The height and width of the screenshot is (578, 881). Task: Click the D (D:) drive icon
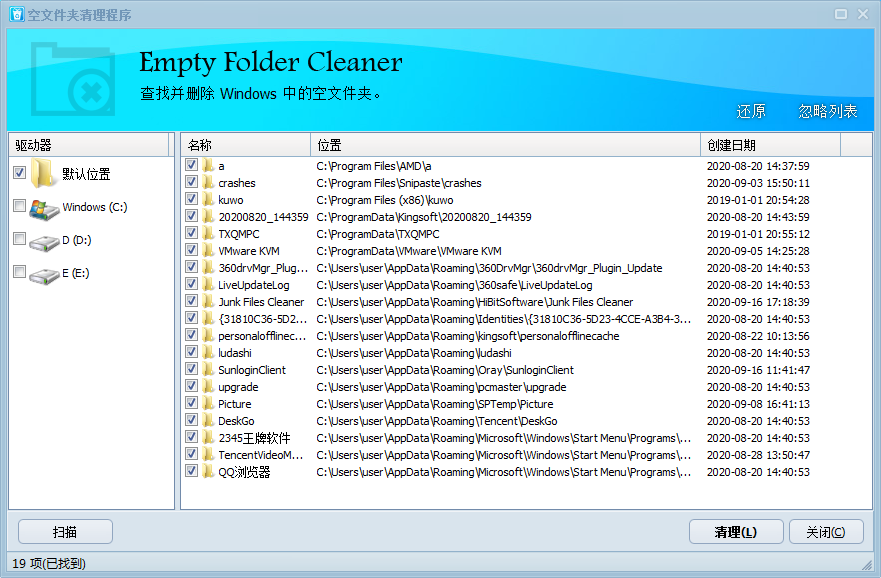44,242
